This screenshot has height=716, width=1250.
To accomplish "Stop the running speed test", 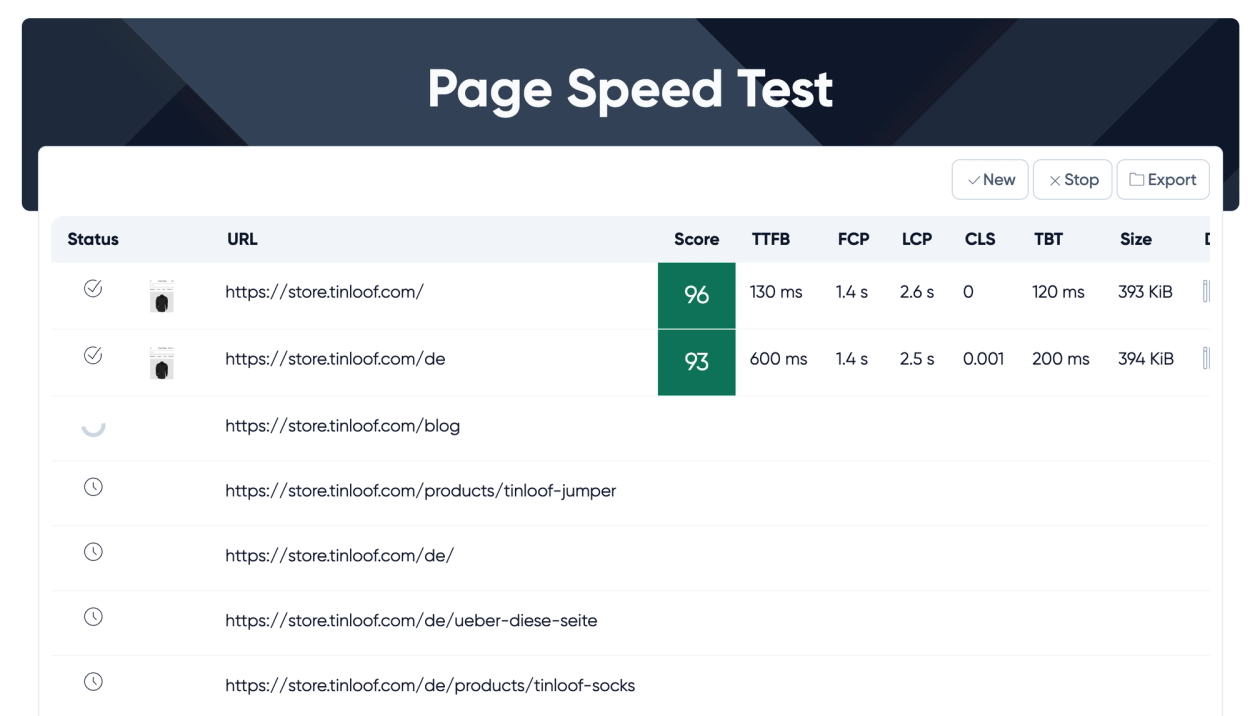I will 1072,180.
